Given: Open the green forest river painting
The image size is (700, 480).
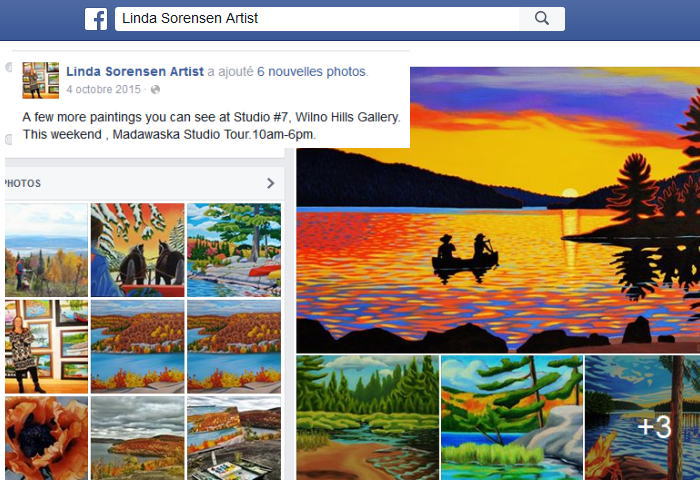Looking at the screenshot, I should (x=368, y=417).
